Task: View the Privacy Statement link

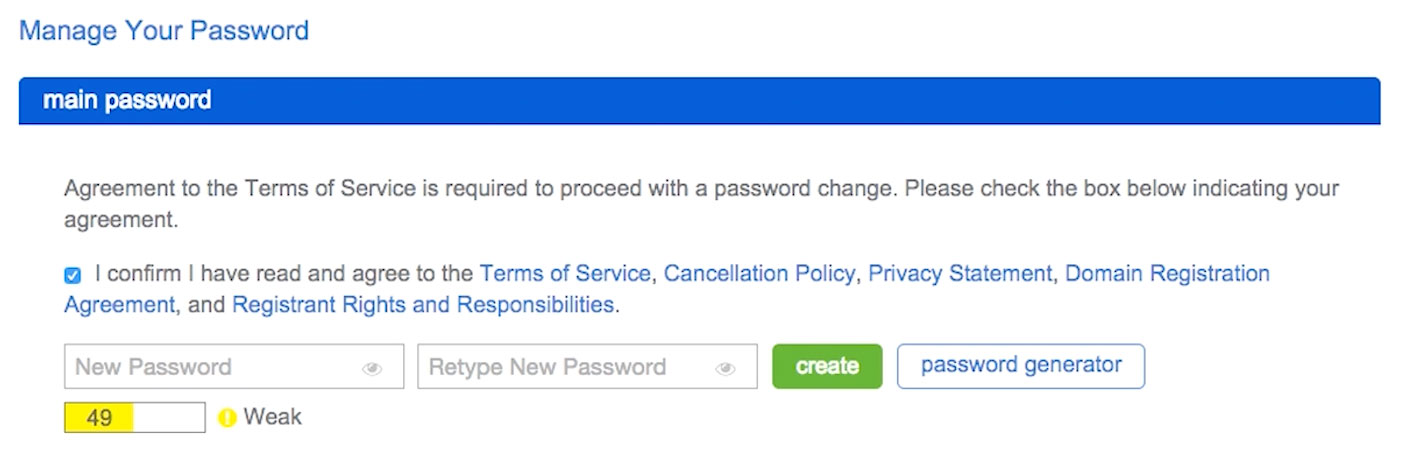Action: click(960, 273)
